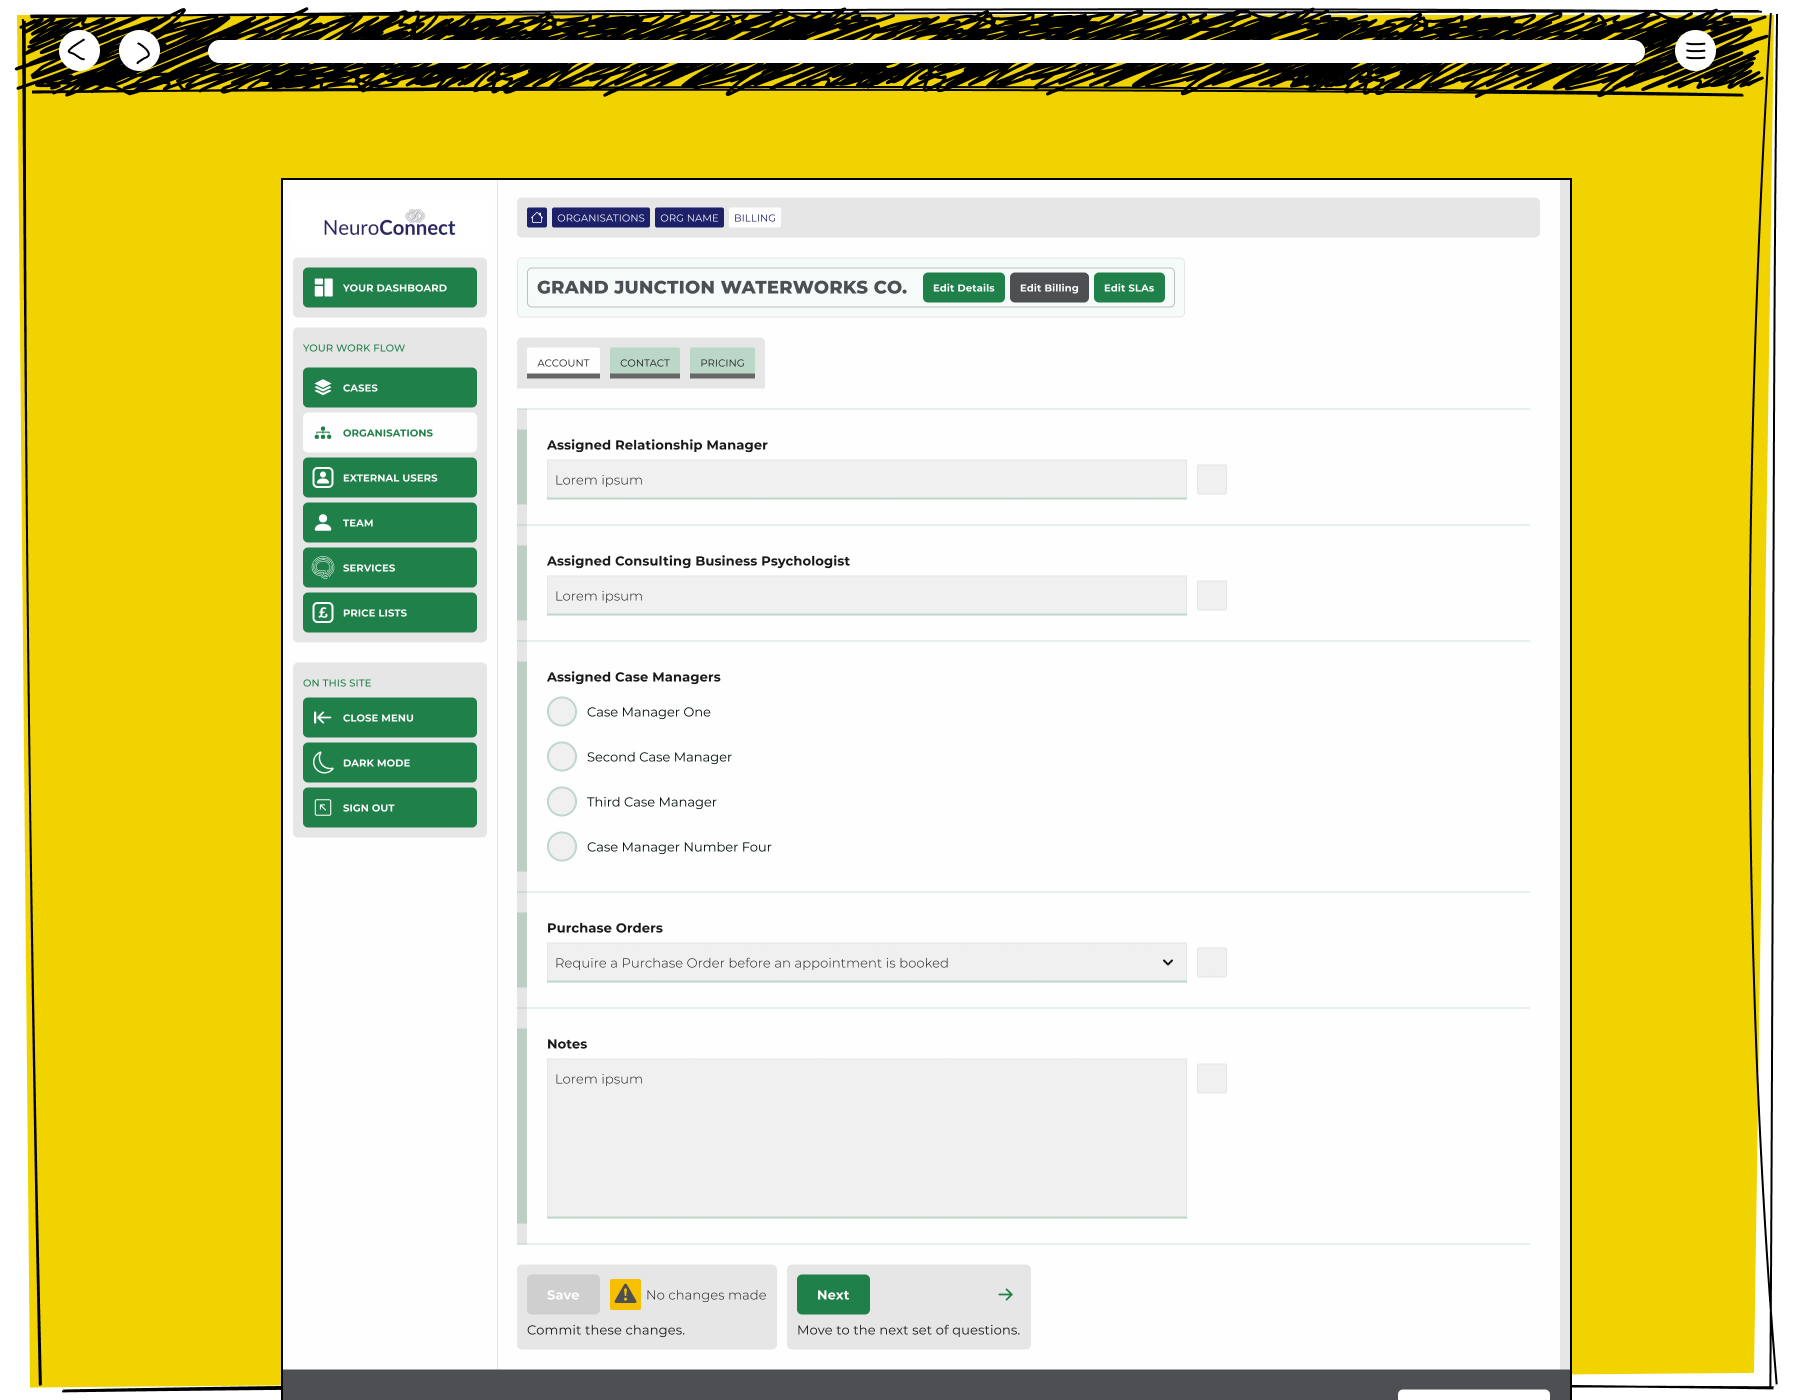
Task: Open Price Lists in the sidebar
Action: click(390, 613)
